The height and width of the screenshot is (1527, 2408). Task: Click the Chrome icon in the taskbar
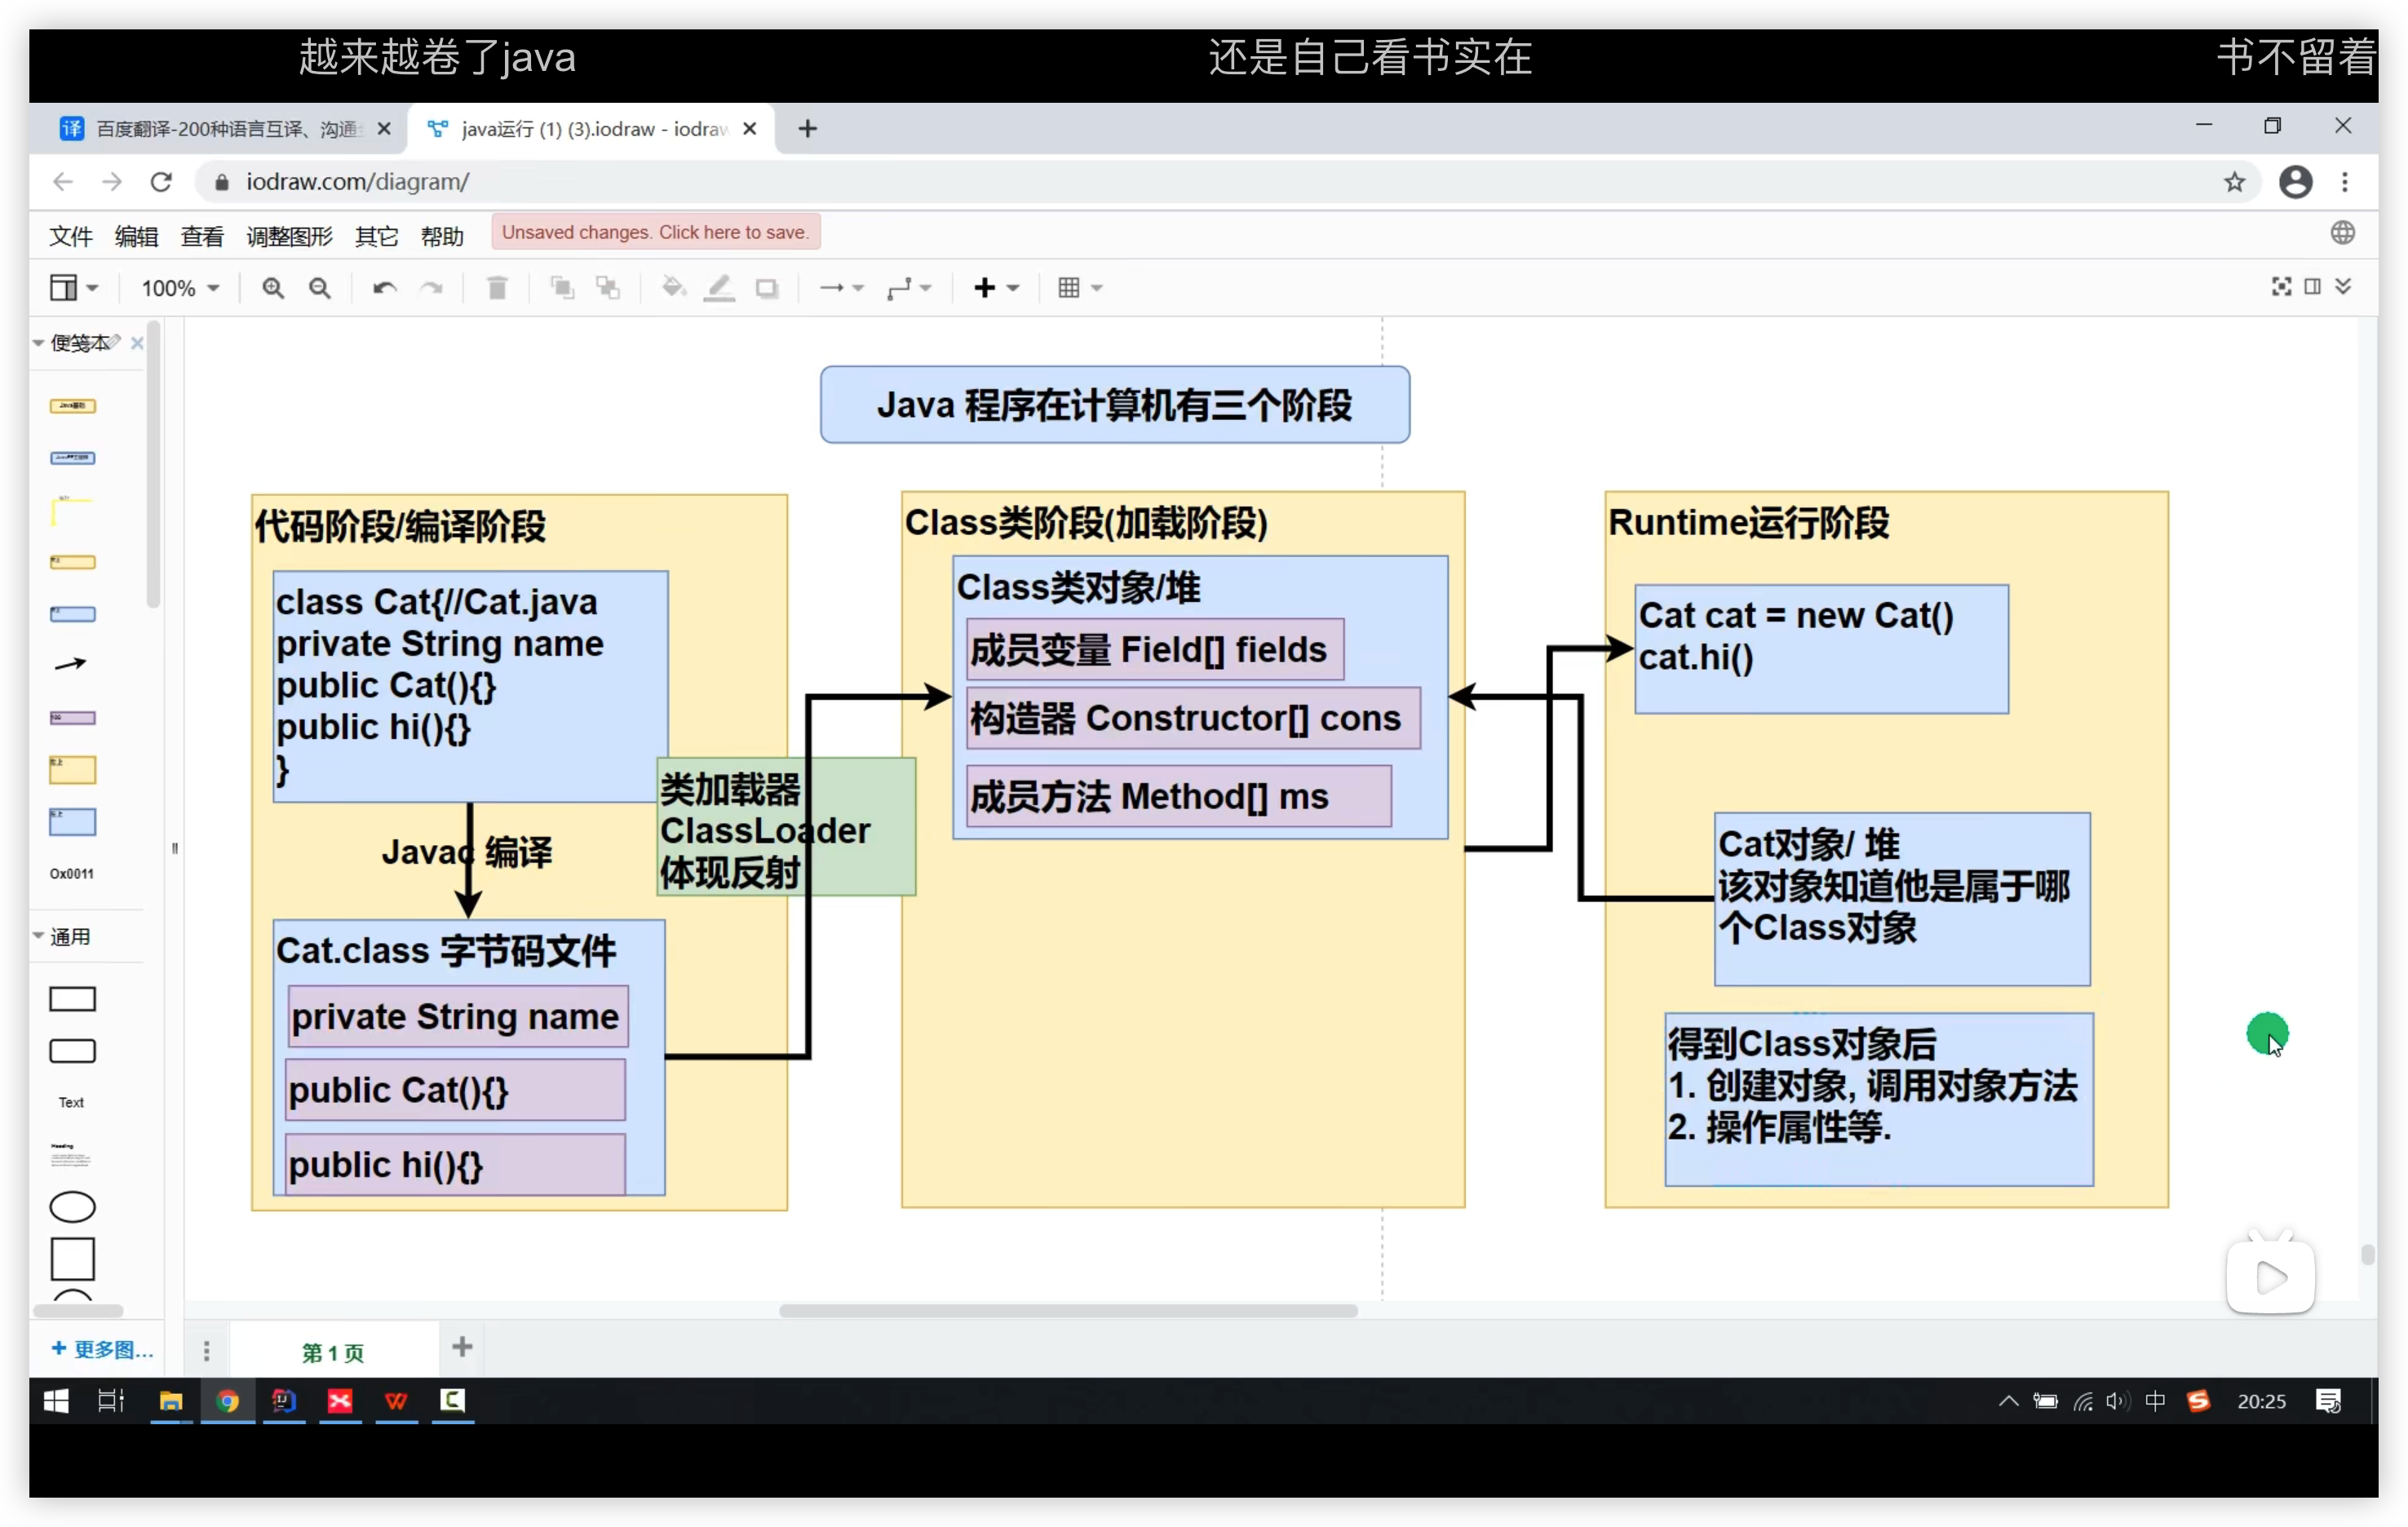click(x=228, y=1400)
